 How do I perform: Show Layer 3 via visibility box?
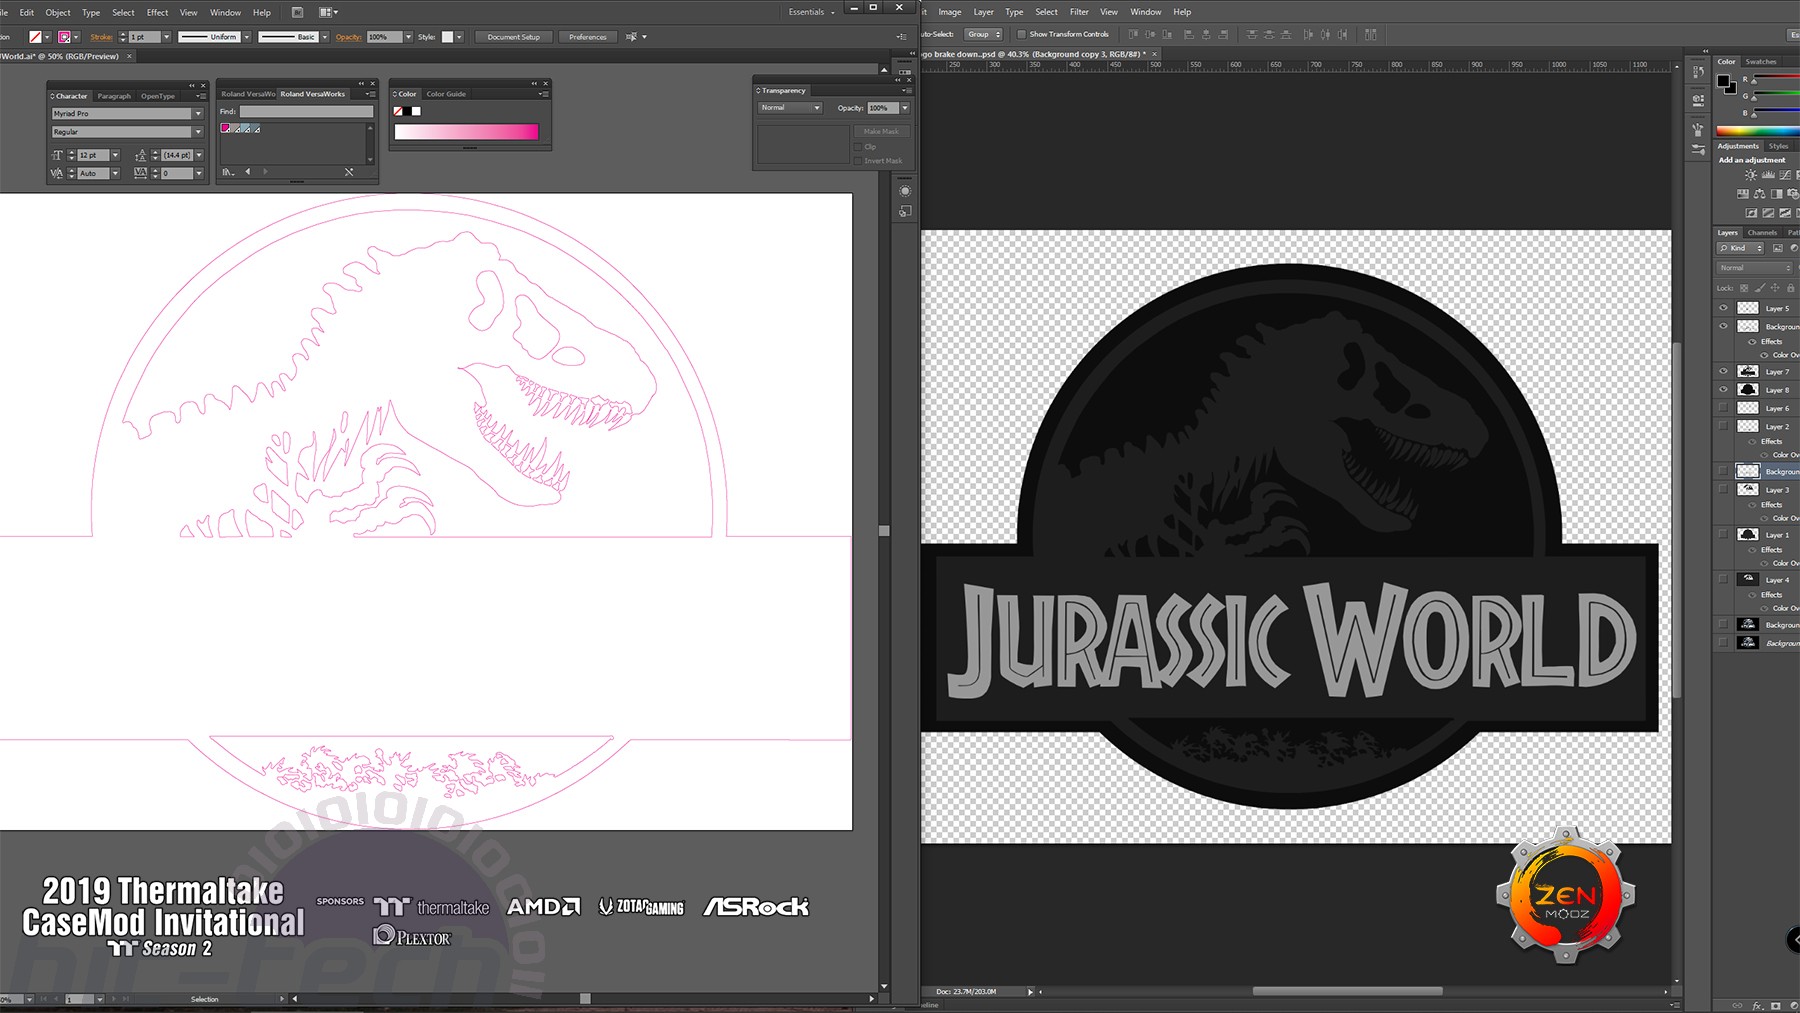[1723, 490]
